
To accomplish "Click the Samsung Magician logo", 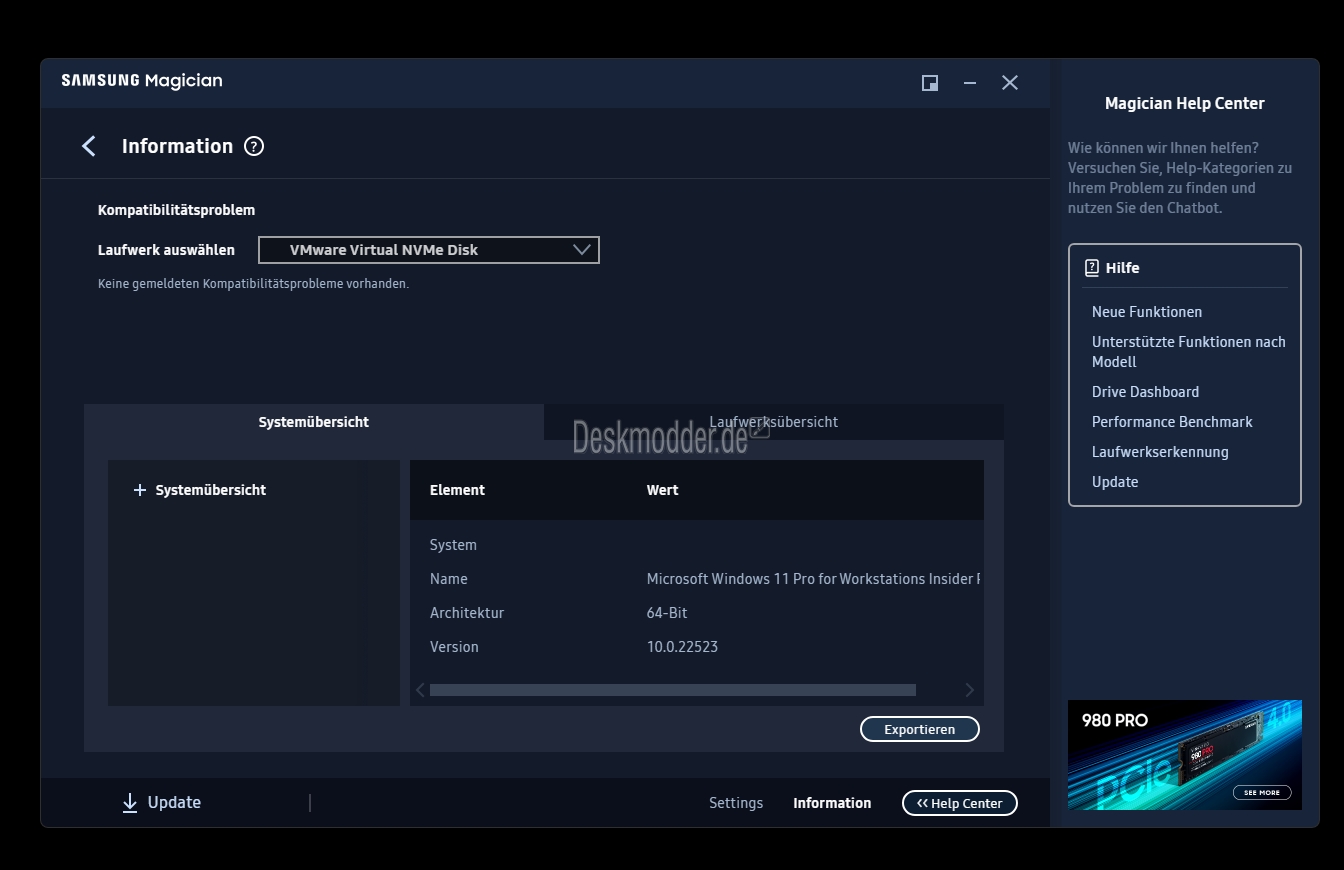I will (142, 81).
